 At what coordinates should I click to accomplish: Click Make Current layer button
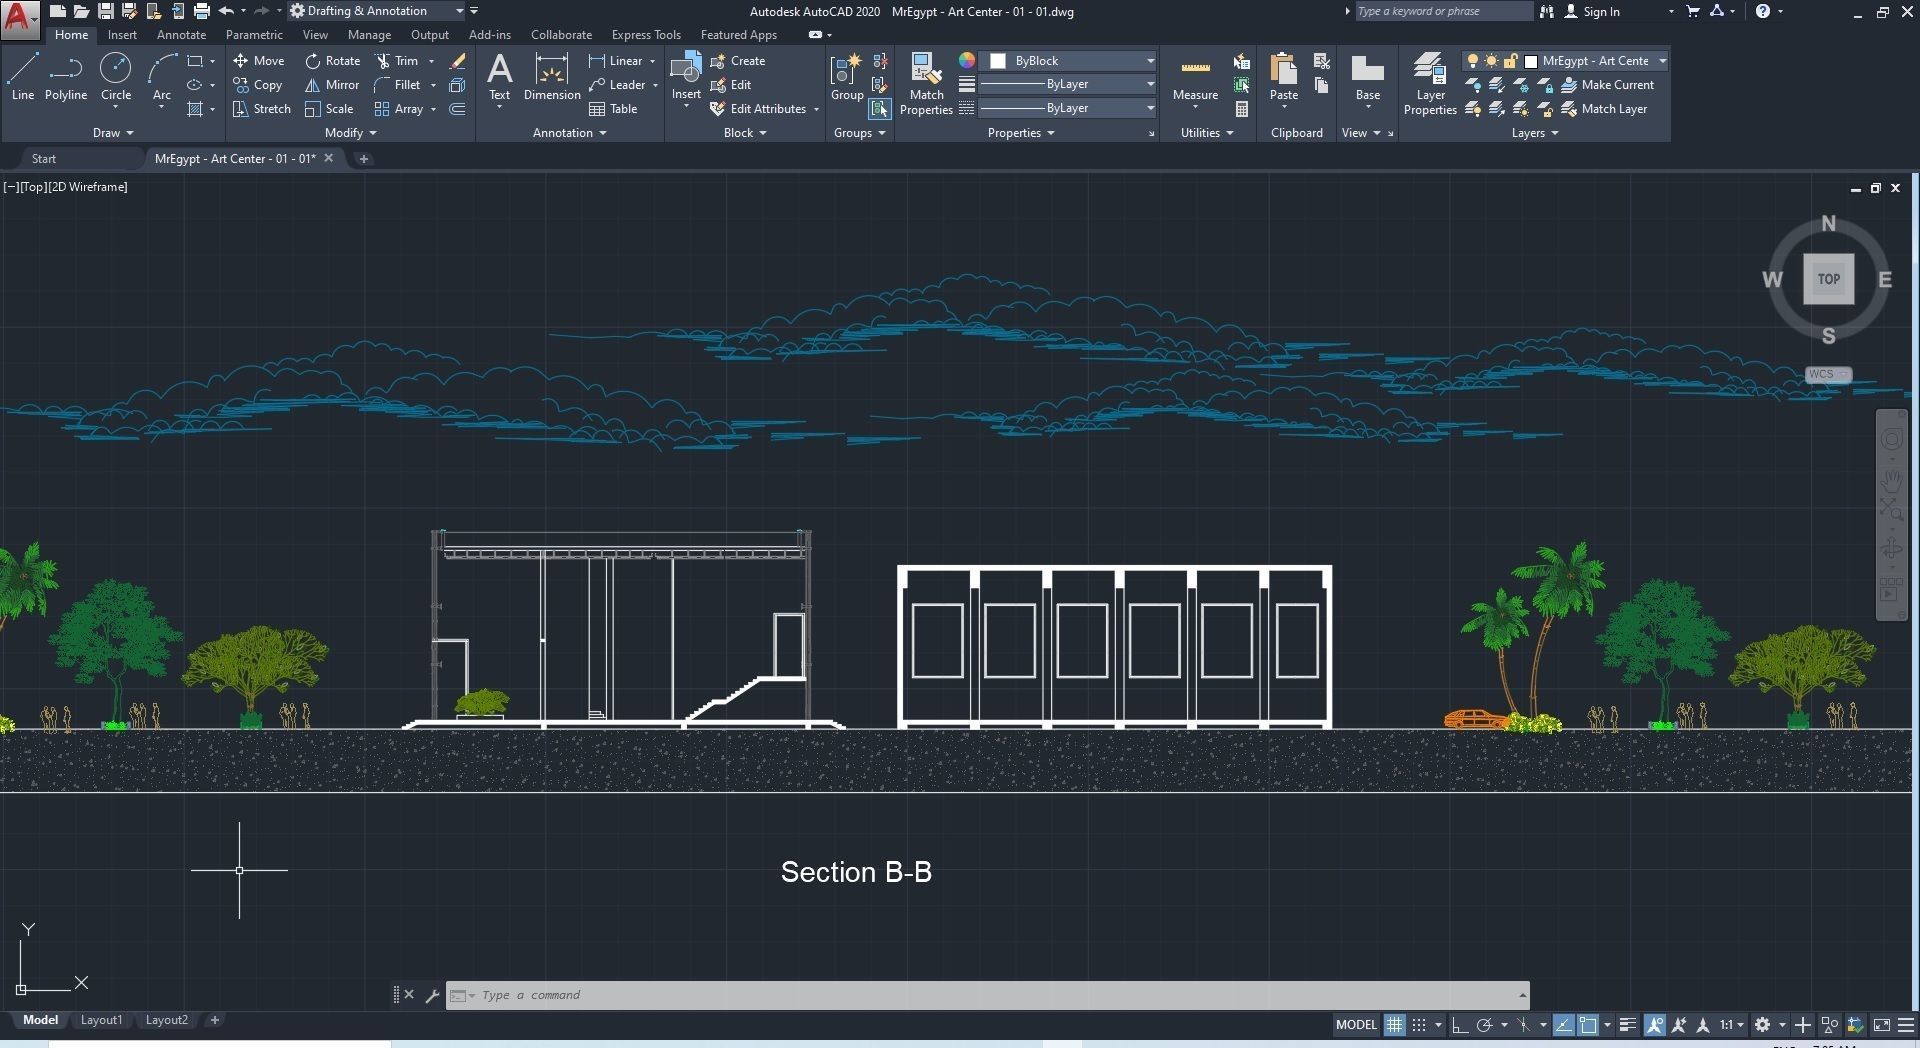1608,85
